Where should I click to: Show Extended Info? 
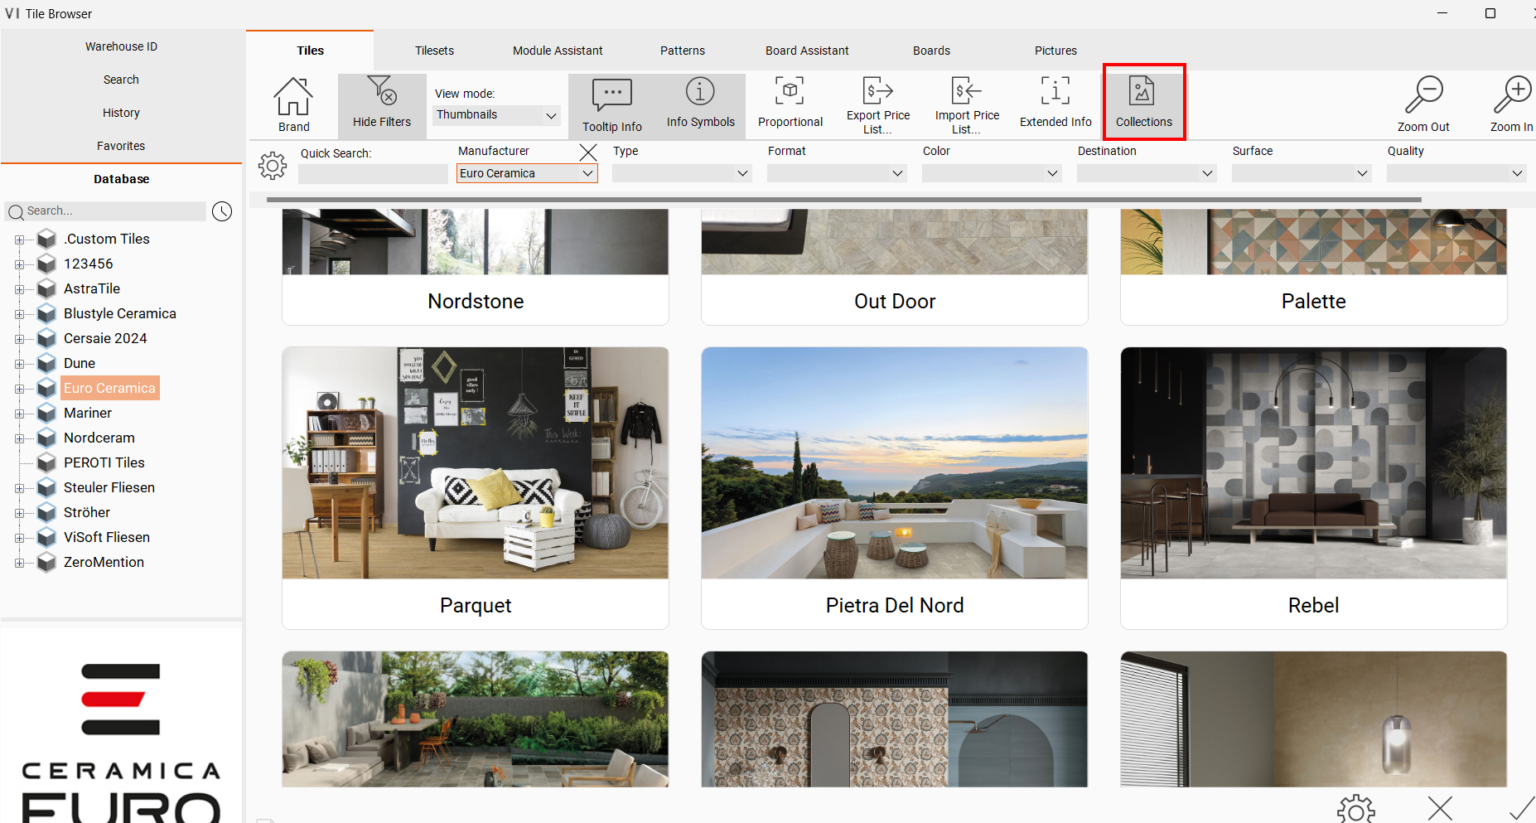pyautogui.click(x=1055, y=104)
